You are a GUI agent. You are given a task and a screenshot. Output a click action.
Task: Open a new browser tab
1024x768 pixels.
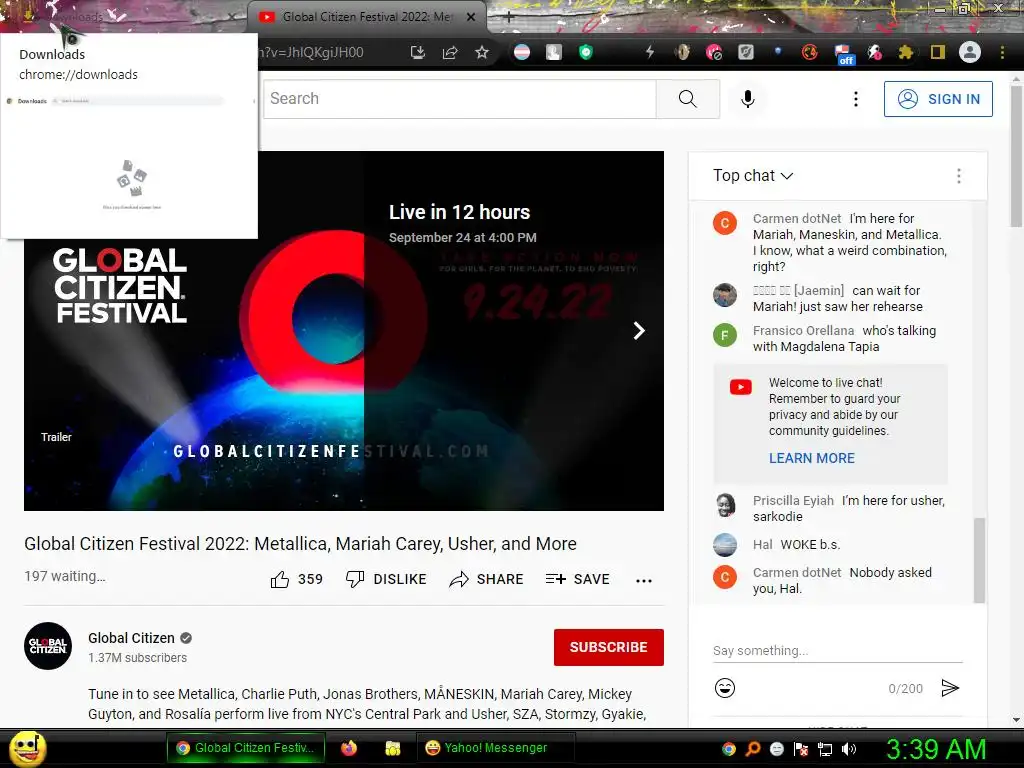[509, 18]
